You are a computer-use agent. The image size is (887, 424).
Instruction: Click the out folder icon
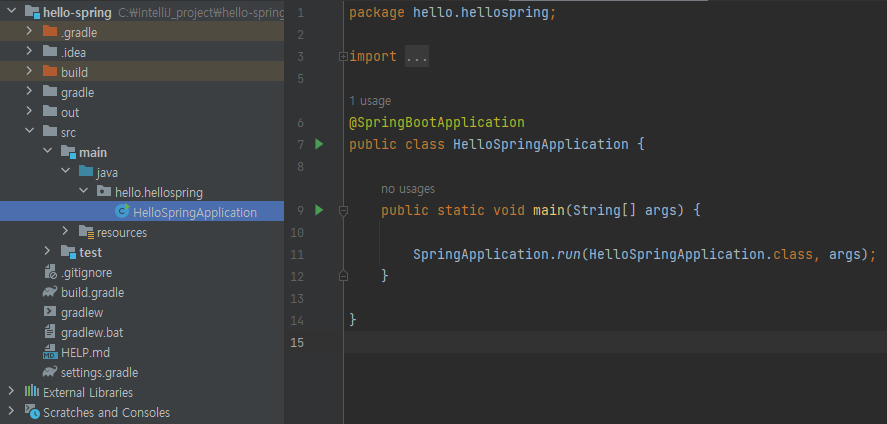50,112
